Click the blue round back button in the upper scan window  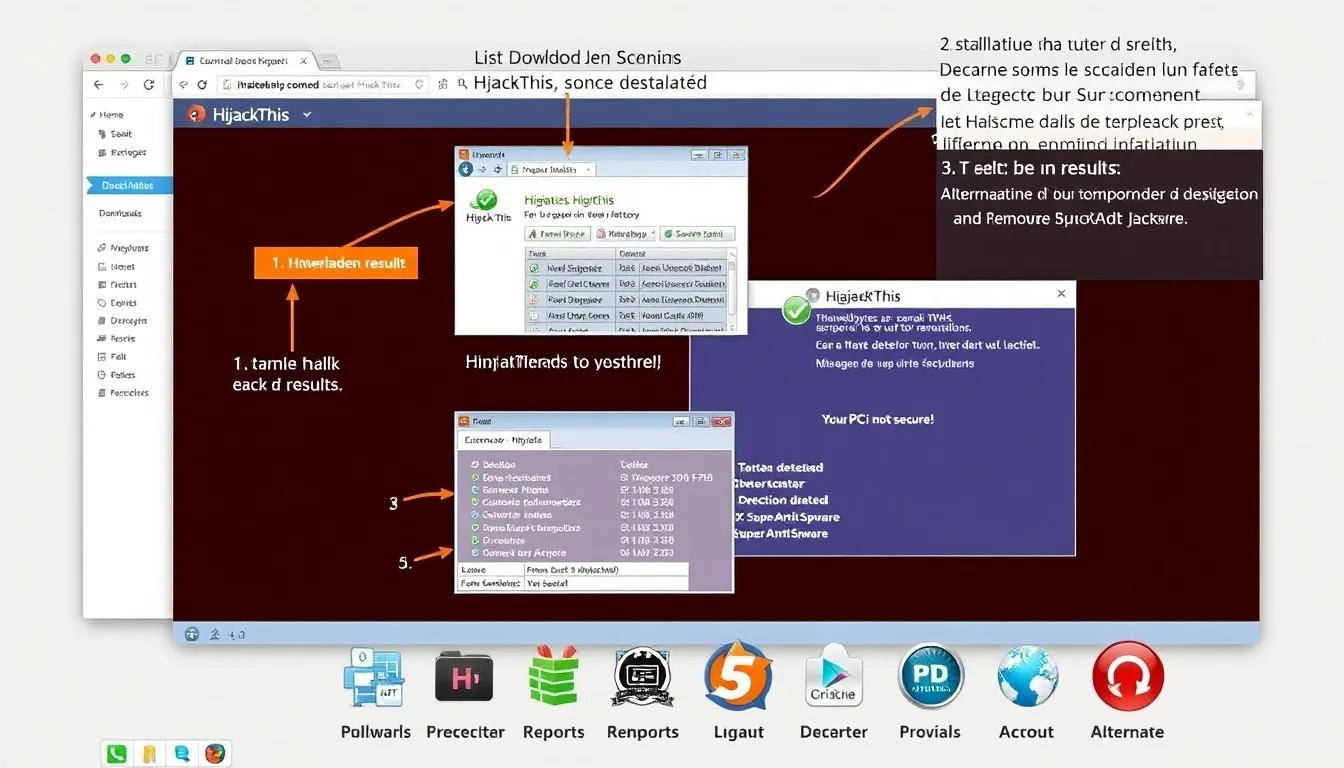(467, 170)
